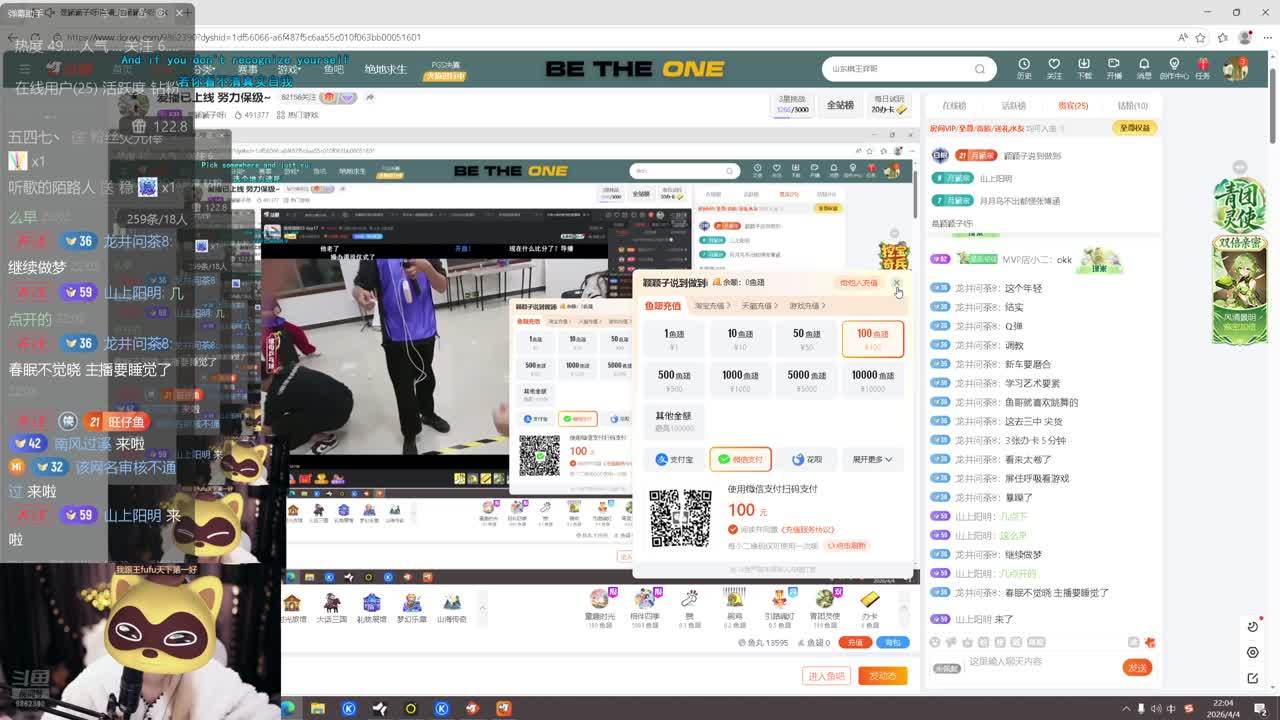
Task: Open 创作中心 lightbulb icon
Action: tap(1173, 65)
